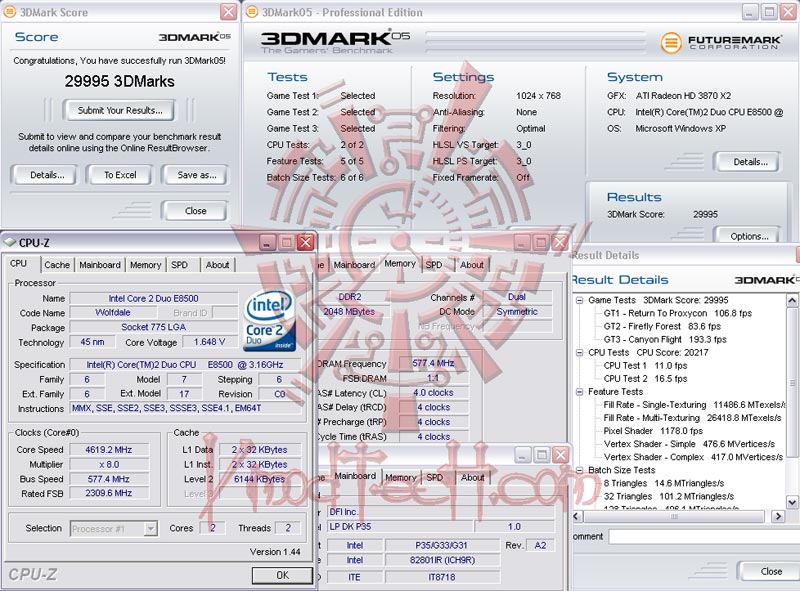This screenshot has height=591, width=800.
Task: Click Save as button
Action: click(x=196, y=175)
